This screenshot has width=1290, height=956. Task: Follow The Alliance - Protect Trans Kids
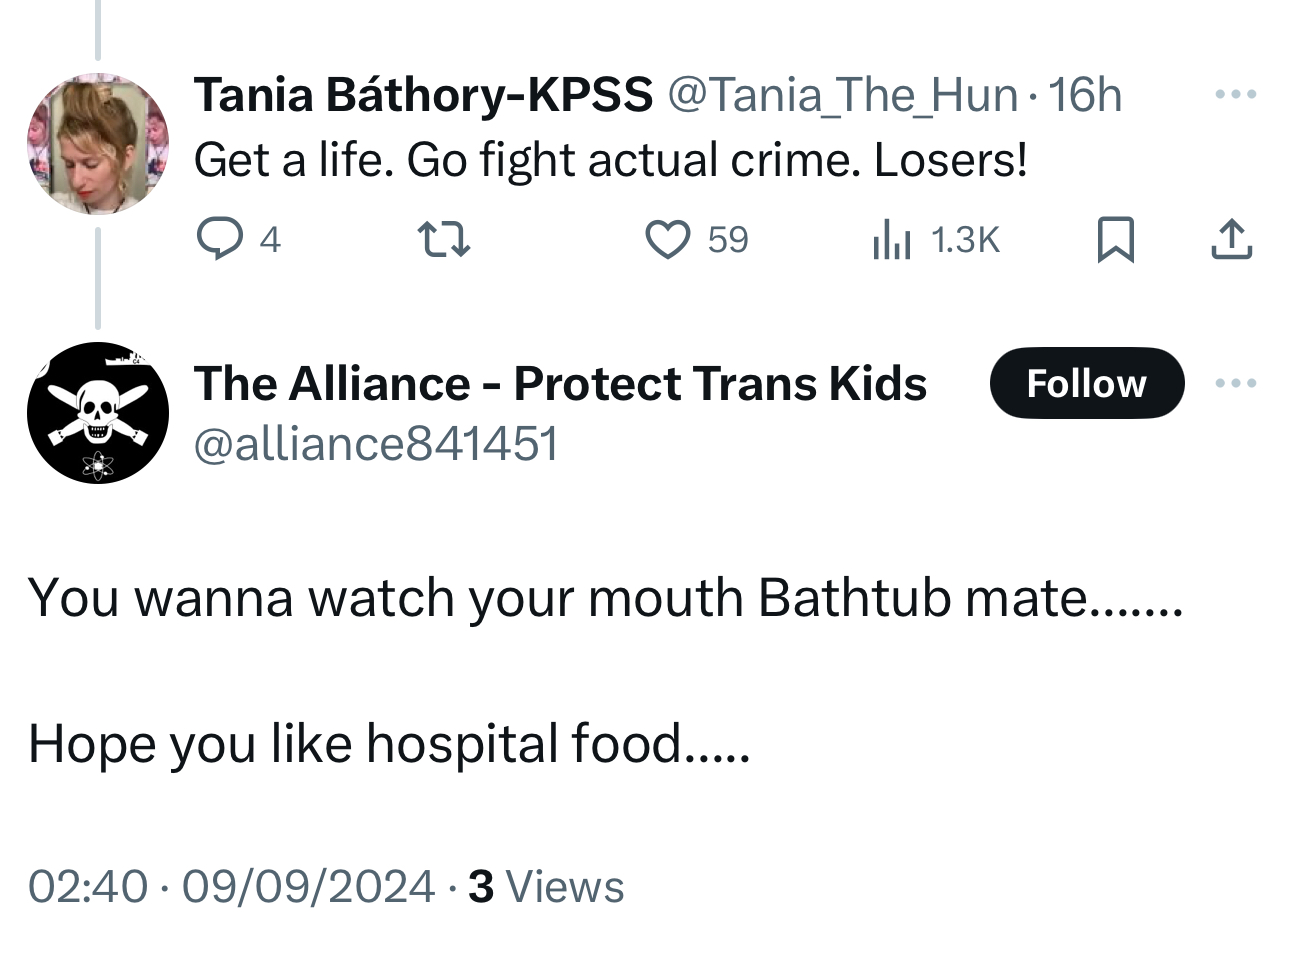(x=1086, y=383)
